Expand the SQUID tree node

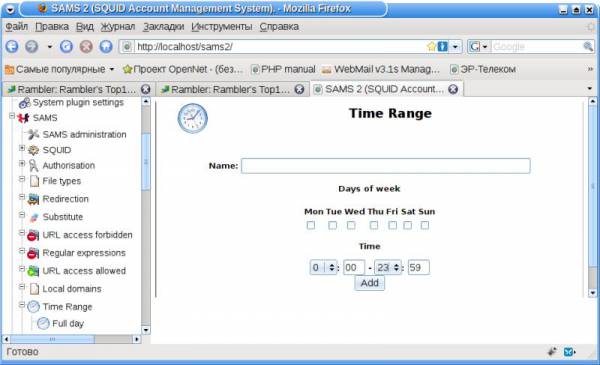point(22,148)
